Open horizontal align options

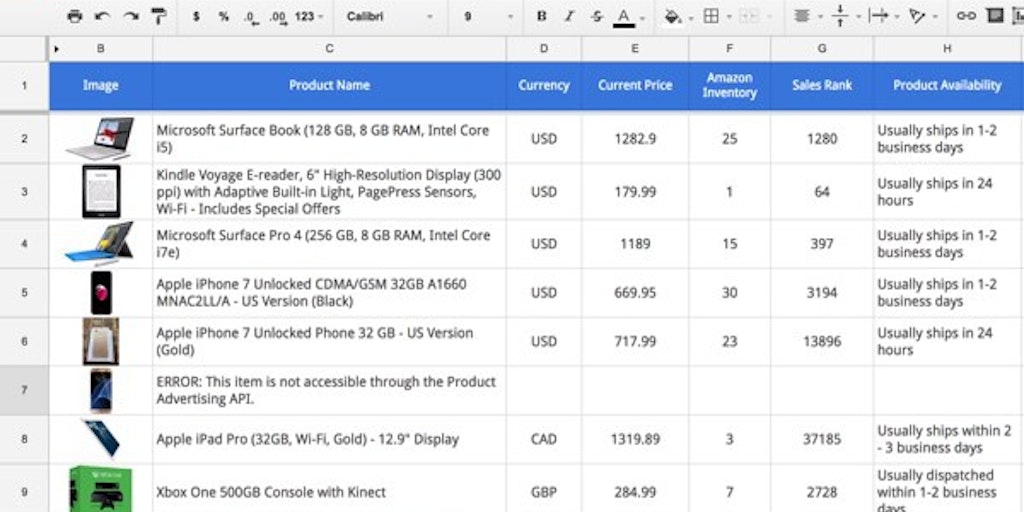pos(802,16)
